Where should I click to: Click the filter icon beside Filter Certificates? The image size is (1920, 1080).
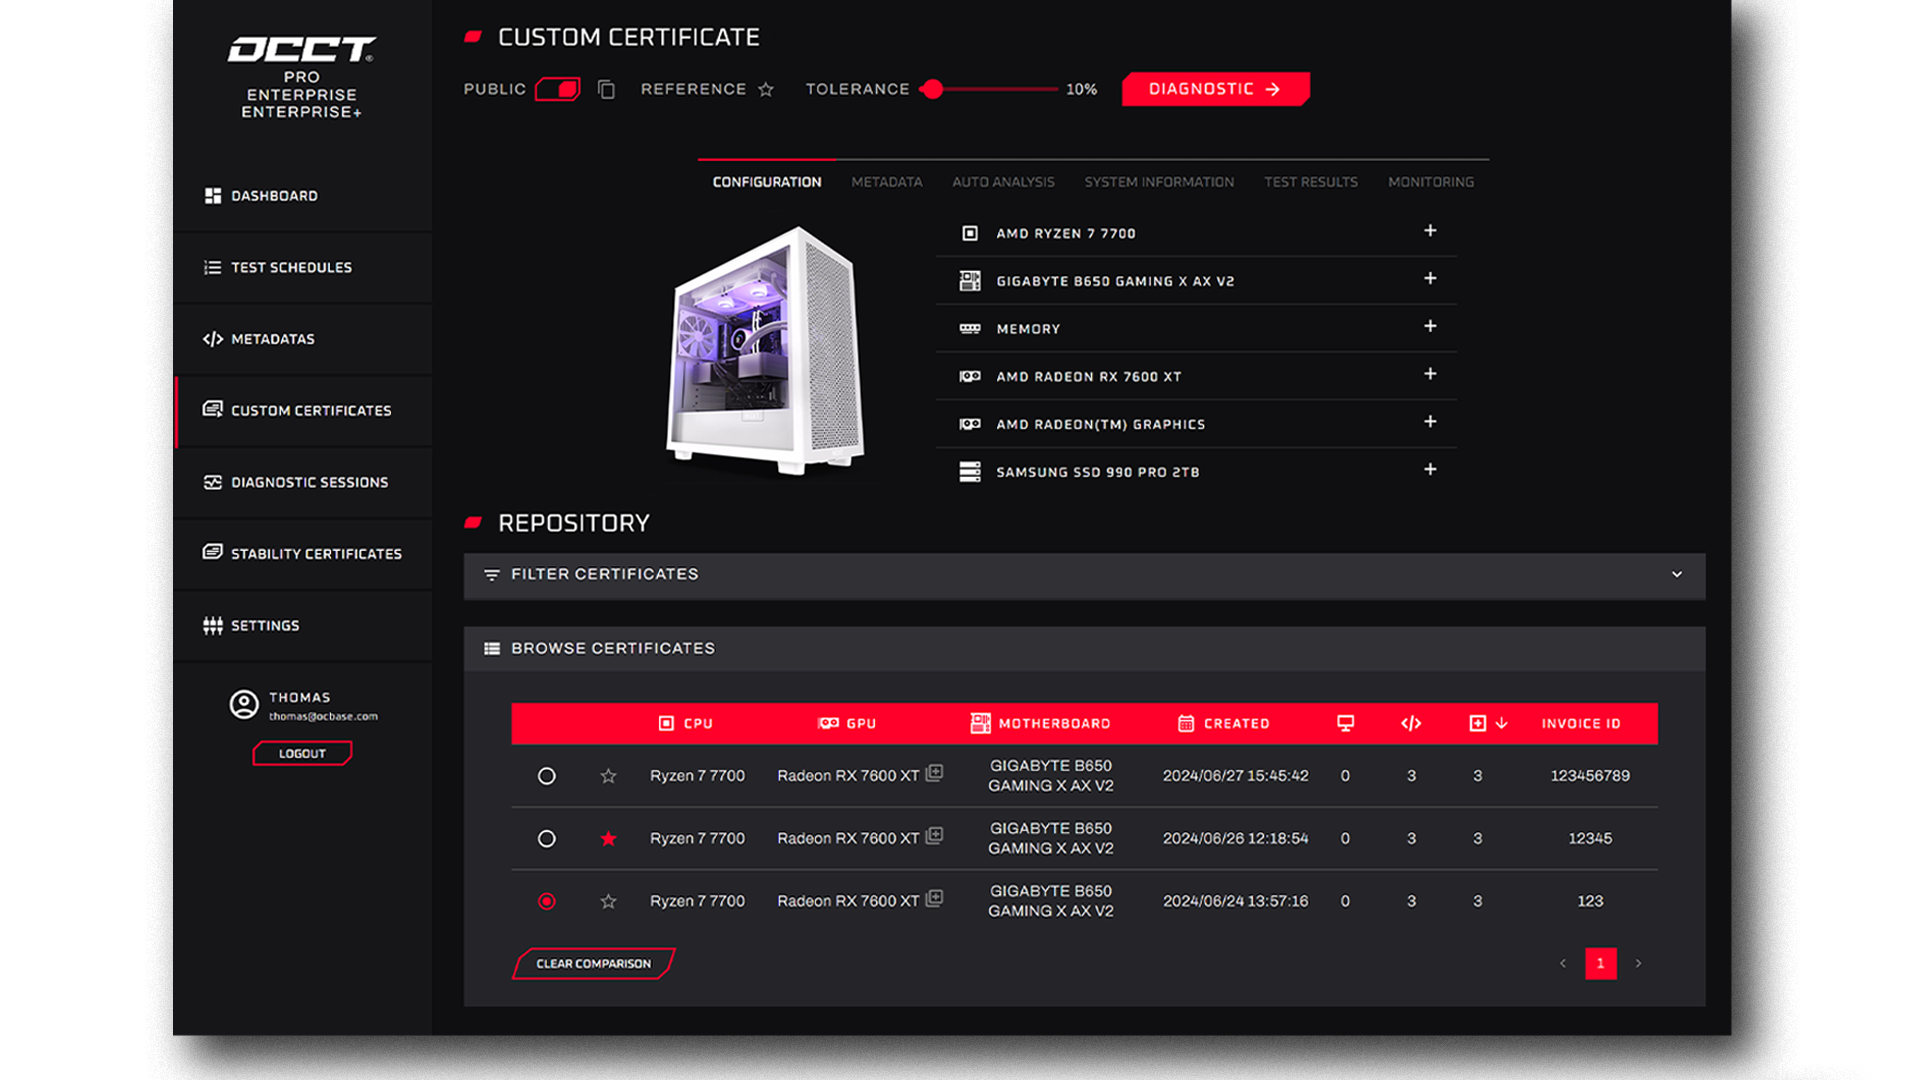click(x=491, y=575)
